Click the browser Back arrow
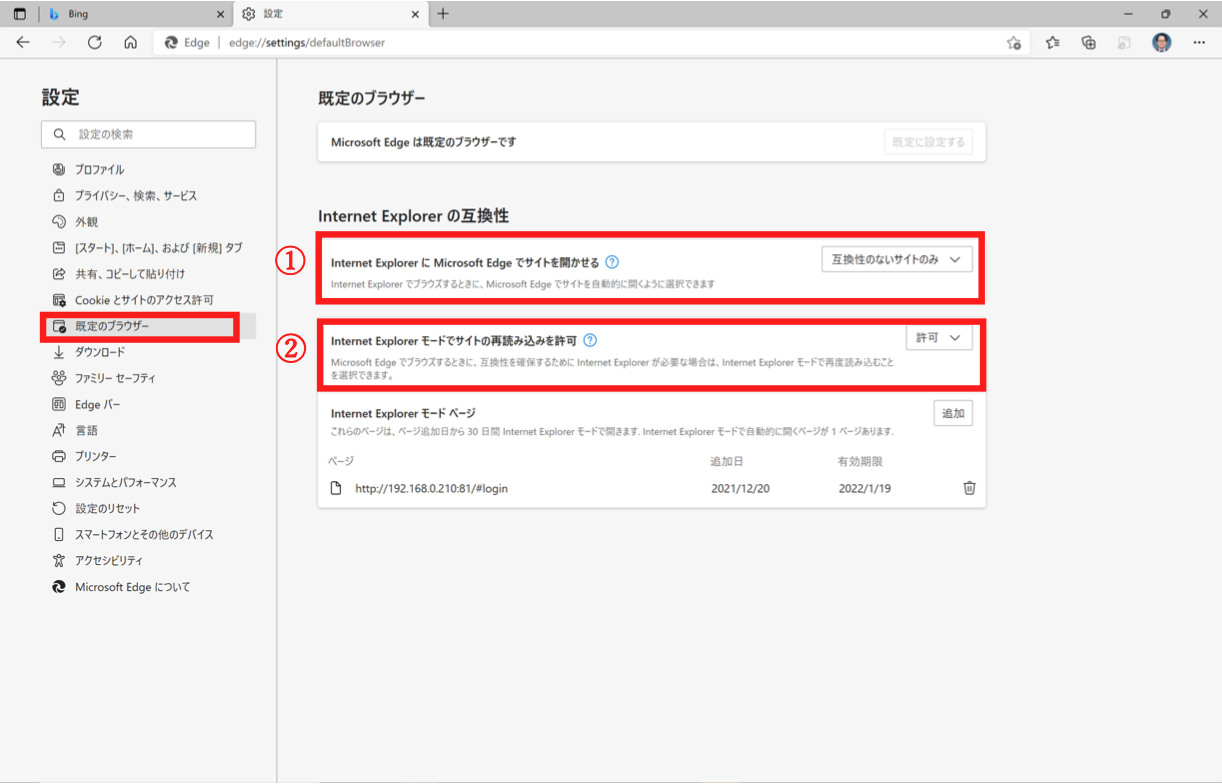Screen dimensions: 1222x784 click(23, 43)
